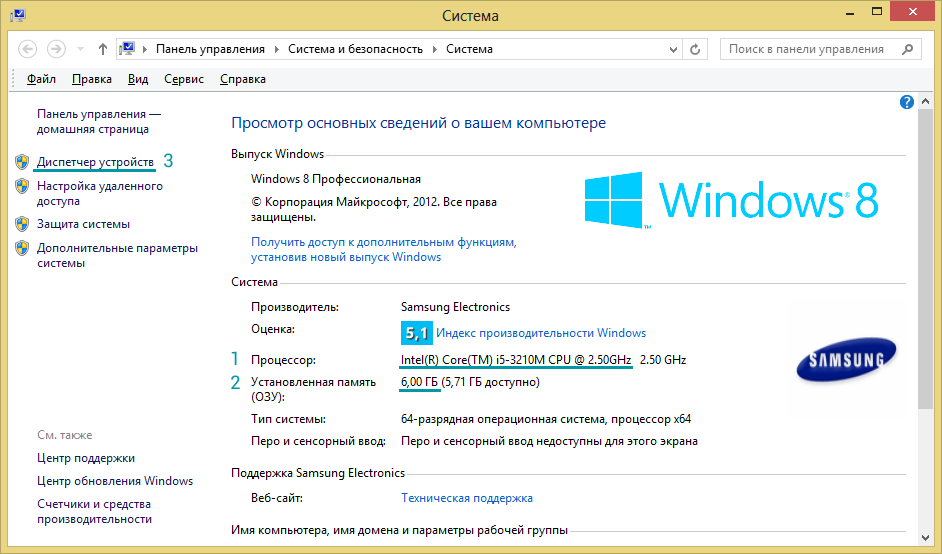
Task: Select Windows 8 Профессиональная edition text
Action: point(336,179)
